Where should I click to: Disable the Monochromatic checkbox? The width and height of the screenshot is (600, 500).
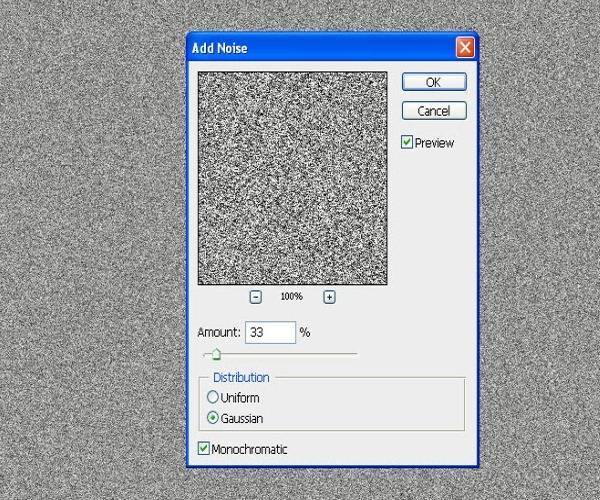(x=204, y=448)
